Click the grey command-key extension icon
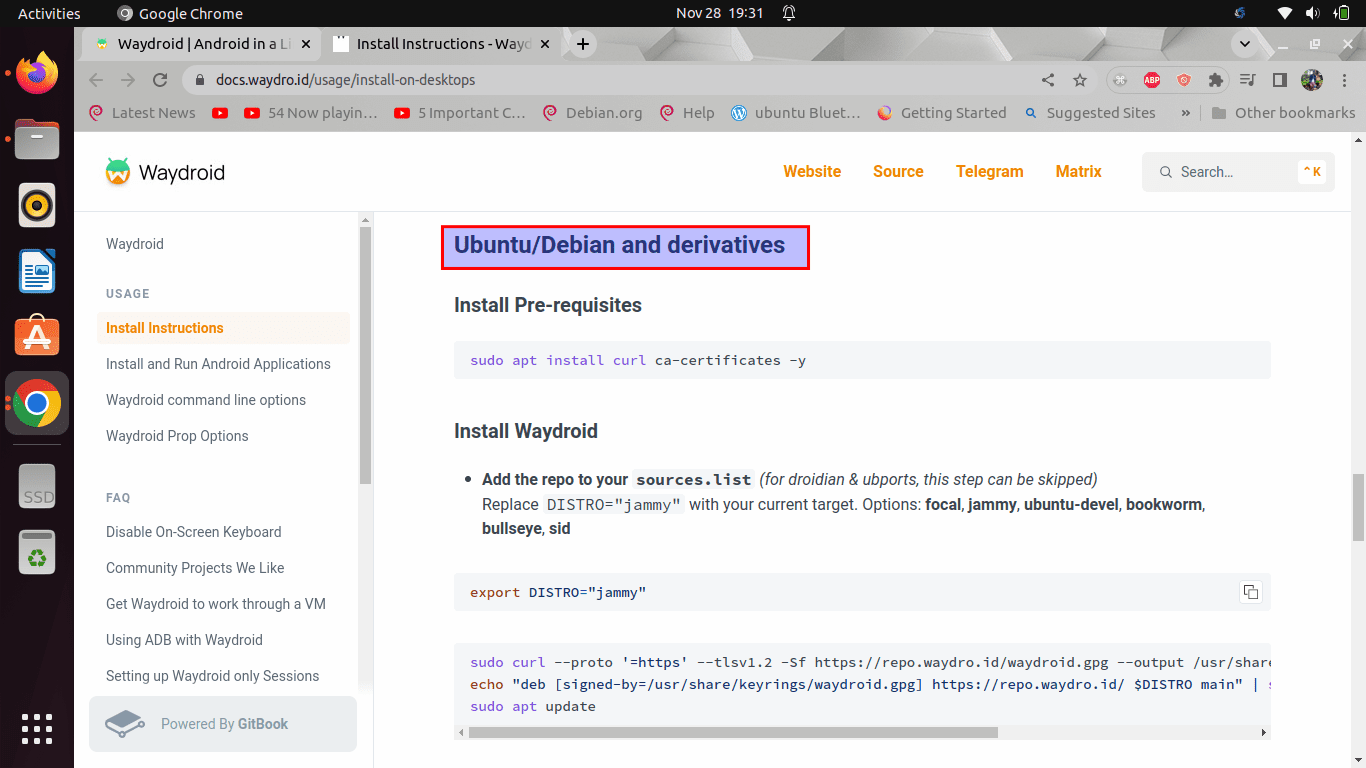 click(1121, 80)
